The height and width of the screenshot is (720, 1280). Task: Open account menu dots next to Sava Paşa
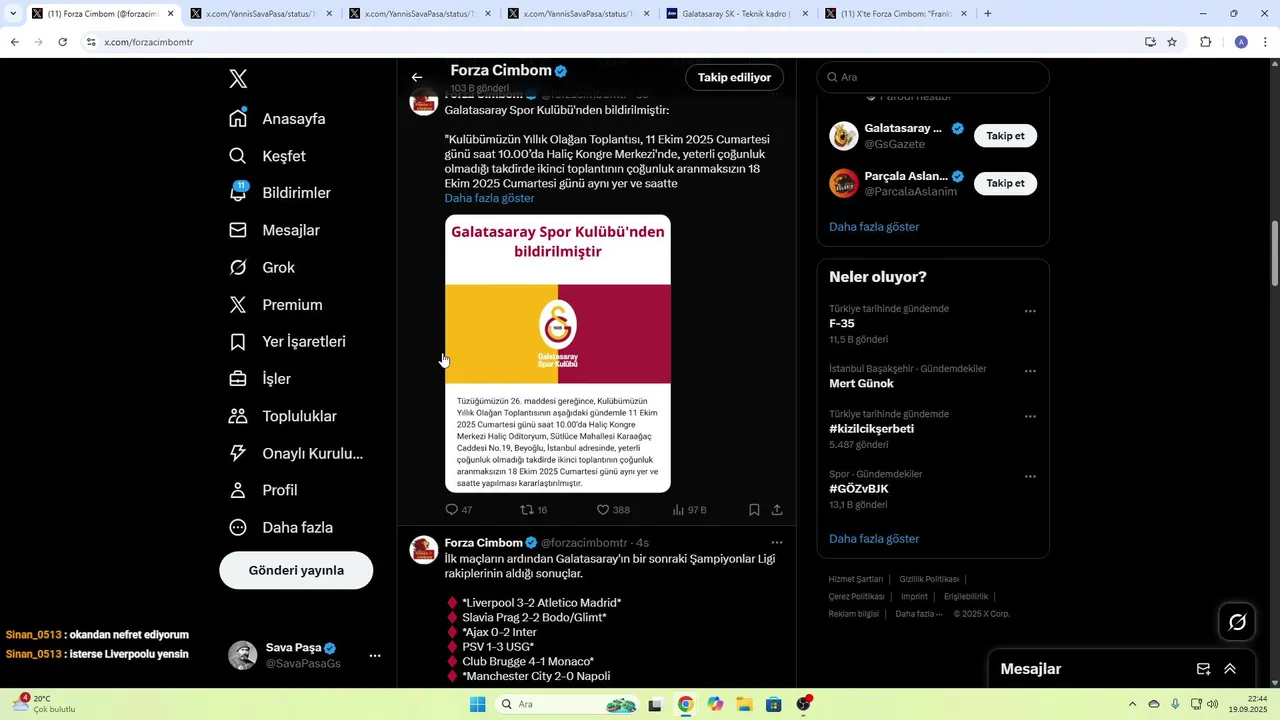[x=375, y=656]
